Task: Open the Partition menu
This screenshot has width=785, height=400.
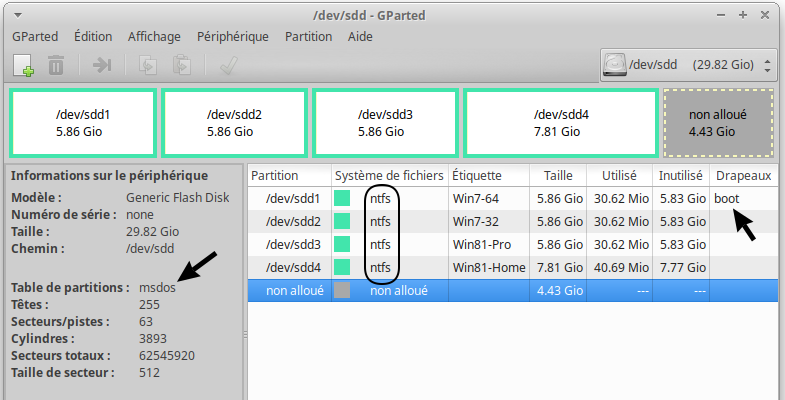Action: tap(308, 37)
